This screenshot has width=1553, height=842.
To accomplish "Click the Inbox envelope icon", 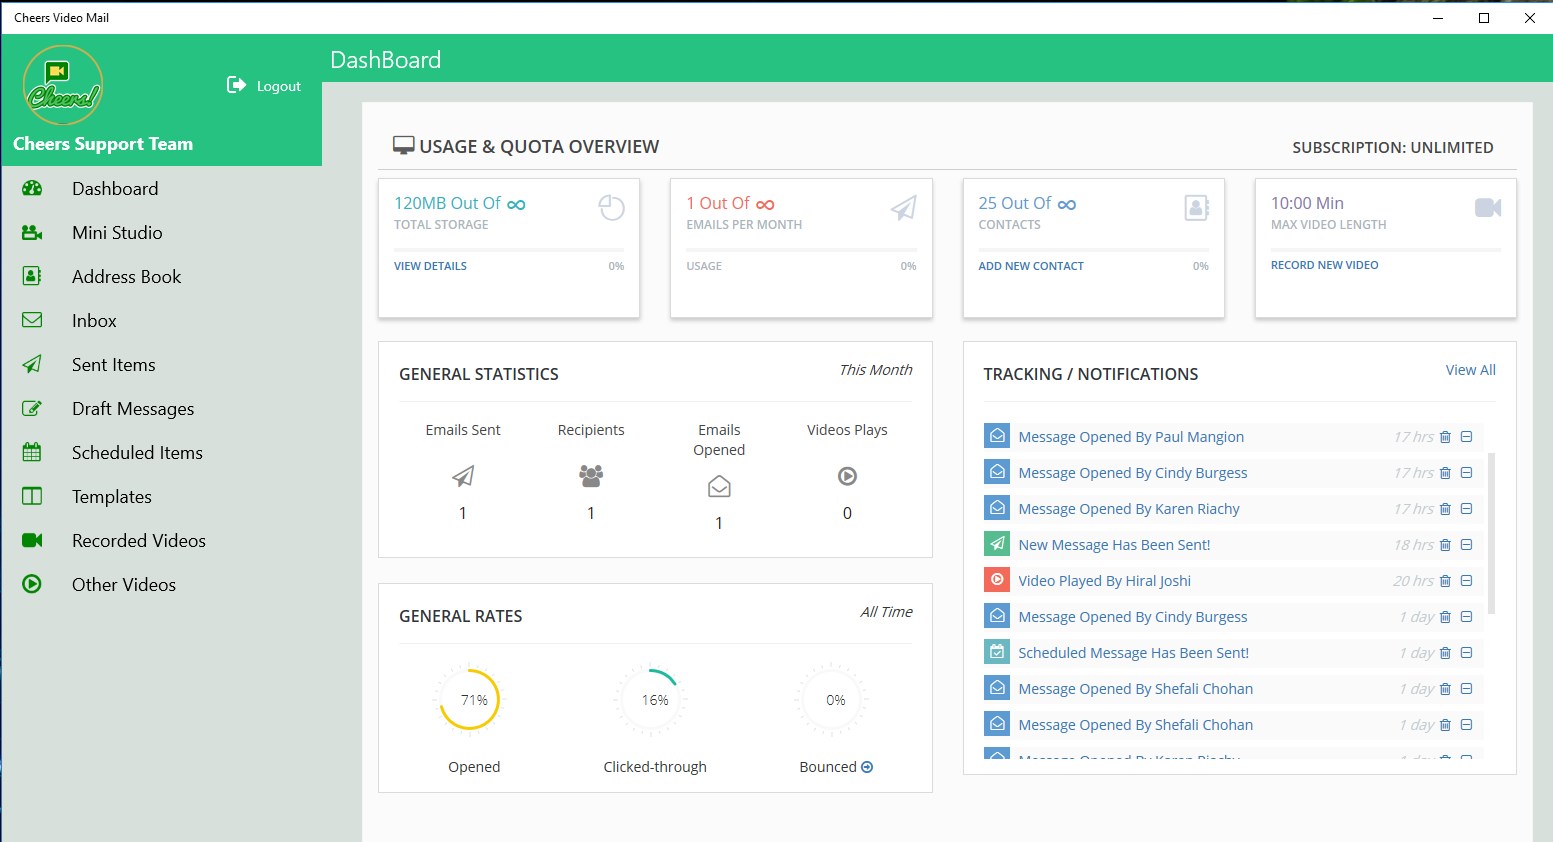I will tap(32, 320).
